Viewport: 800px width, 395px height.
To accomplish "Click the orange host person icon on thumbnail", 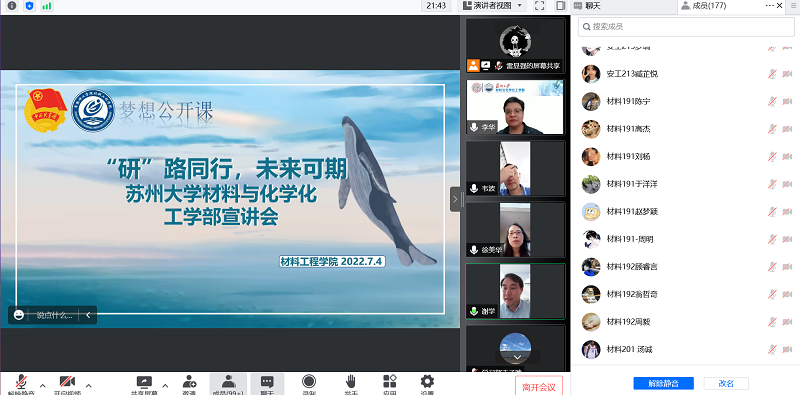I will [473, 65].
